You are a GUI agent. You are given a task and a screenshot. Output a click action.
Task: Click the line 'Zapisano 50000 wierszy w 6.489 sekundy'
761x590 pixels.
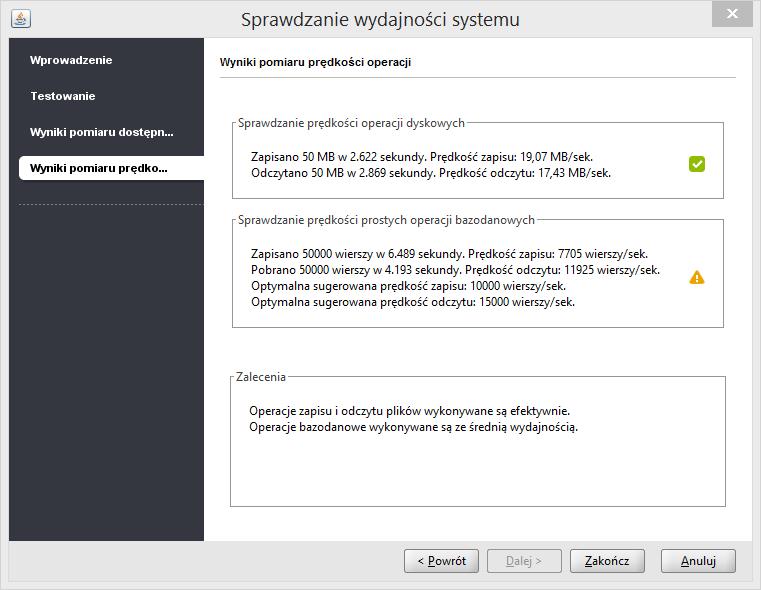[x=358, y=254]
